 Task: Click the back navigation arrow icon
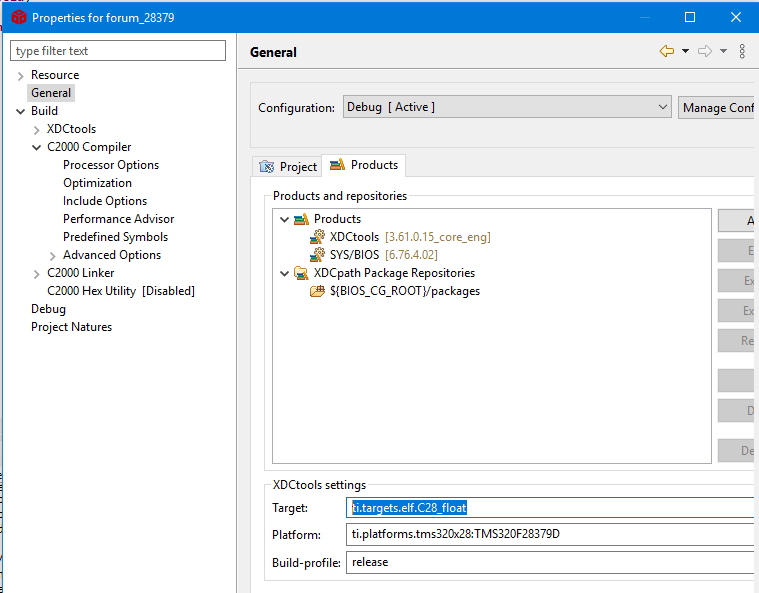(666, 51)
